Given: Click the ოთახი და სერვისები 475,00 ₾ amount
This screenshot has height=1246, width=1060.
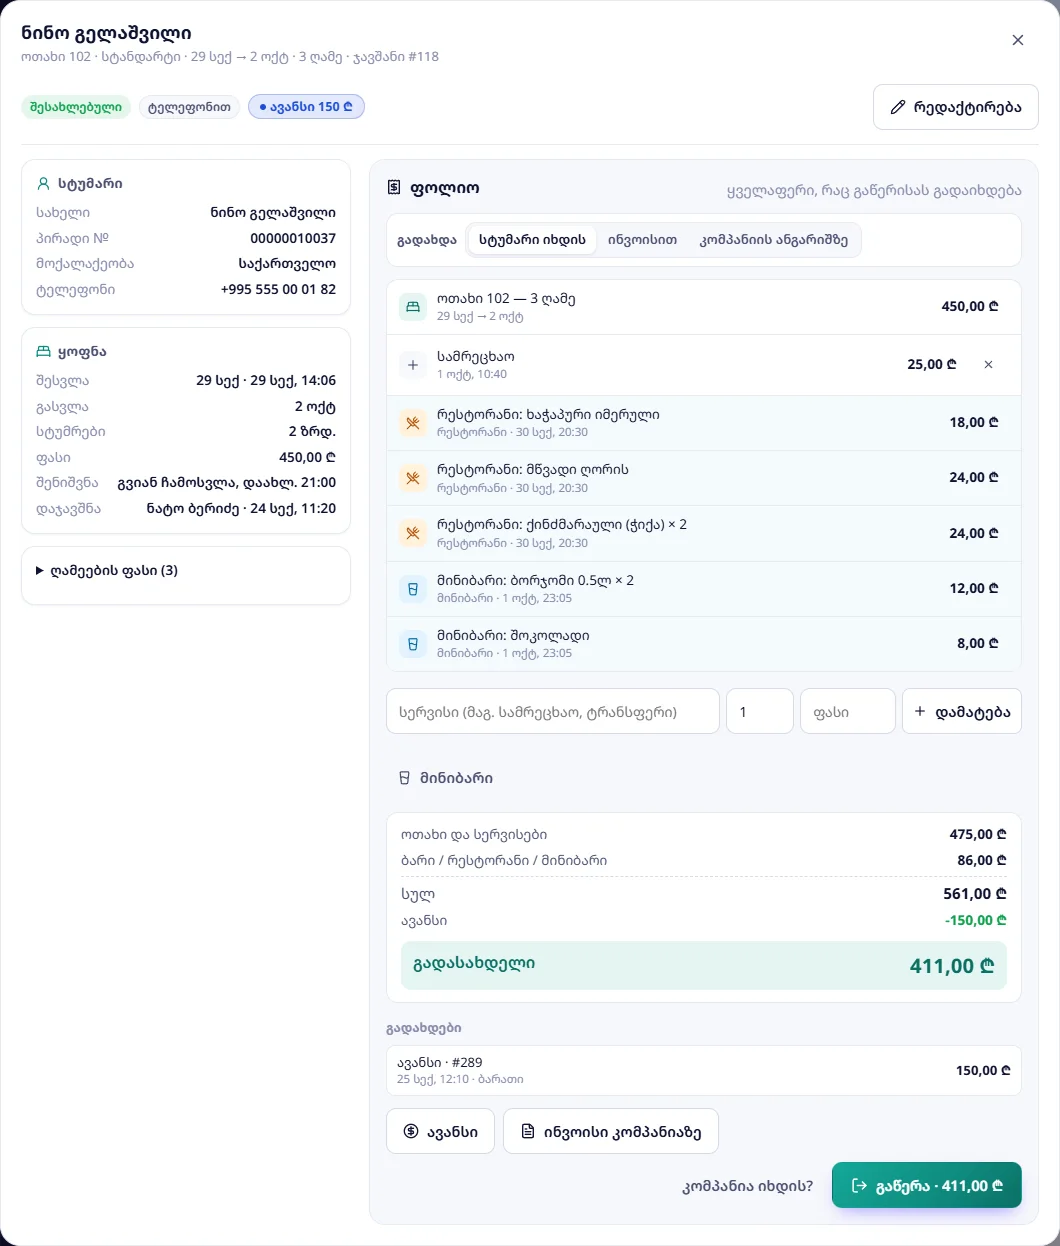Looking at the screenshot, I should coord(978,834).
